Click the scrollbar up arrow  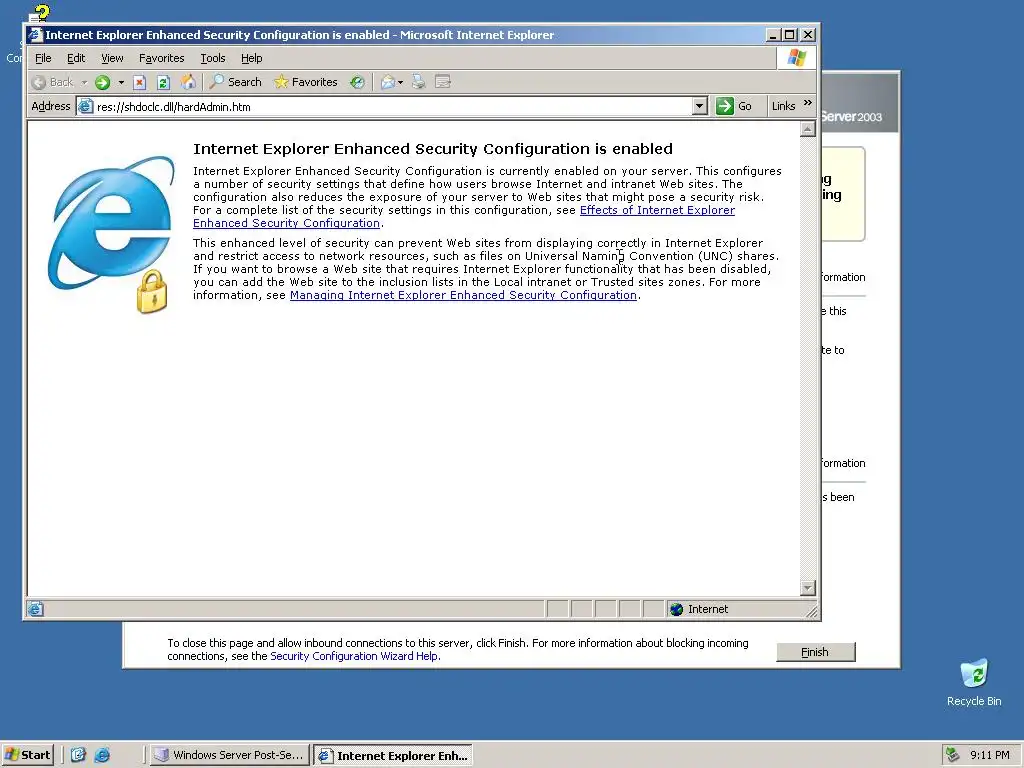(x=808, y=129)
